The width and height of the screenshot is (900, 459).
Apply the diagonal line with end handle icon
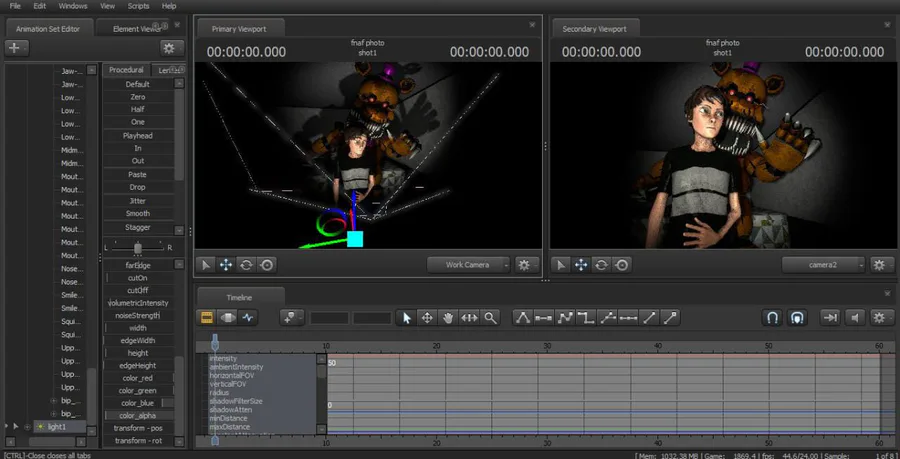point(670,317)
